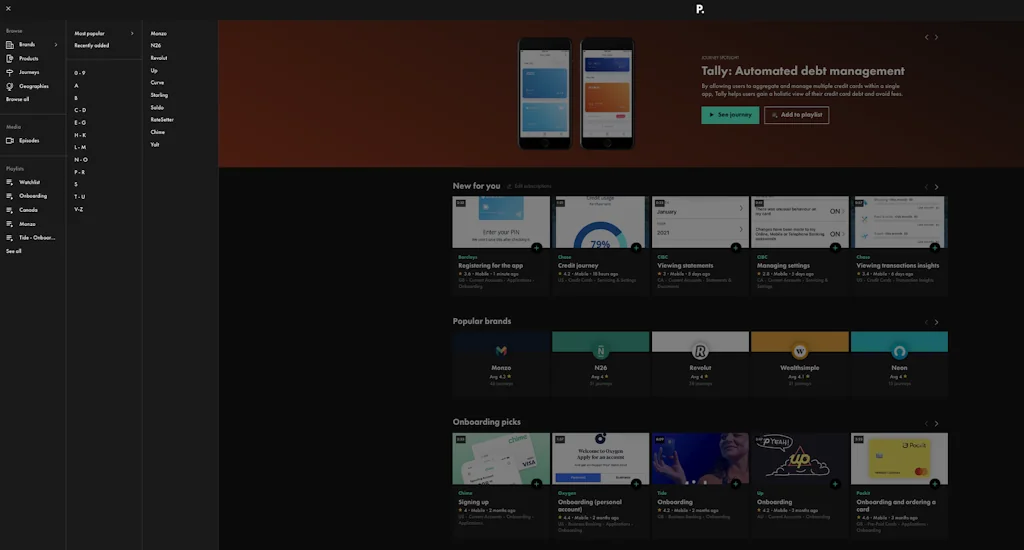1024x550 pixels.
Task: Click the Edit subscriptions link
Action: pos(529,186)
